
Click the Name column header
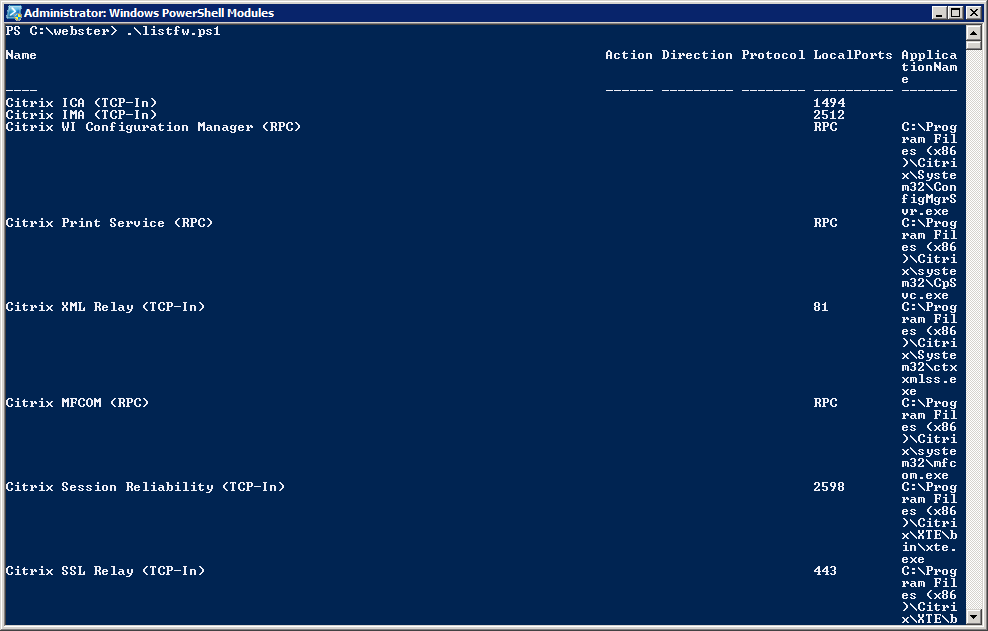point(21,55)
